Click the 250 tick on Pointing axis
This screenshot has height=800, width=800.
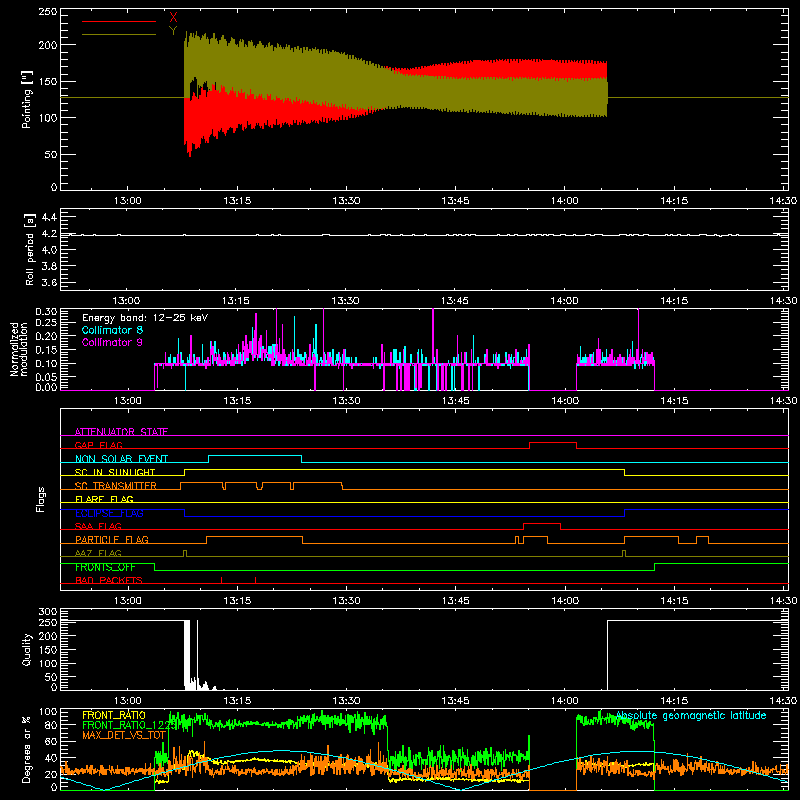(47, 12)
